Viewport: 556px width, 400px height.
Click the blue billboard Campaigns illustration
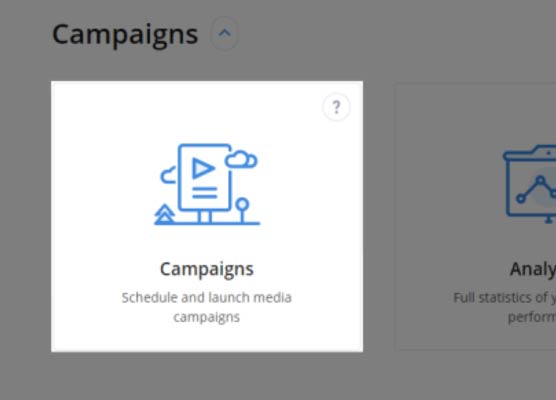tap(207, 184)
